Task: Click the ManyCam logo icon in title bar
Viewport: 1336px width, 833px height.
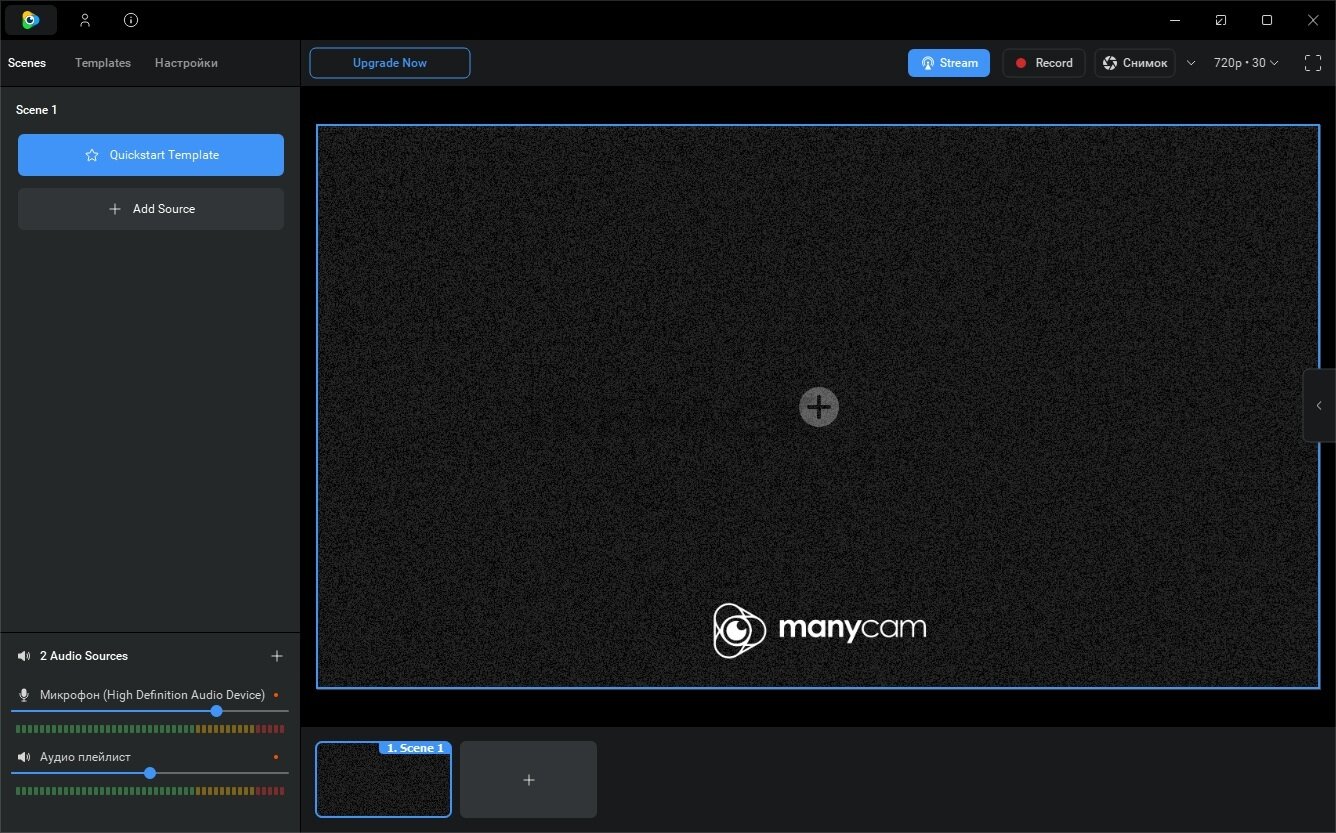Action: pyautogui.click(x=31, y=20)
